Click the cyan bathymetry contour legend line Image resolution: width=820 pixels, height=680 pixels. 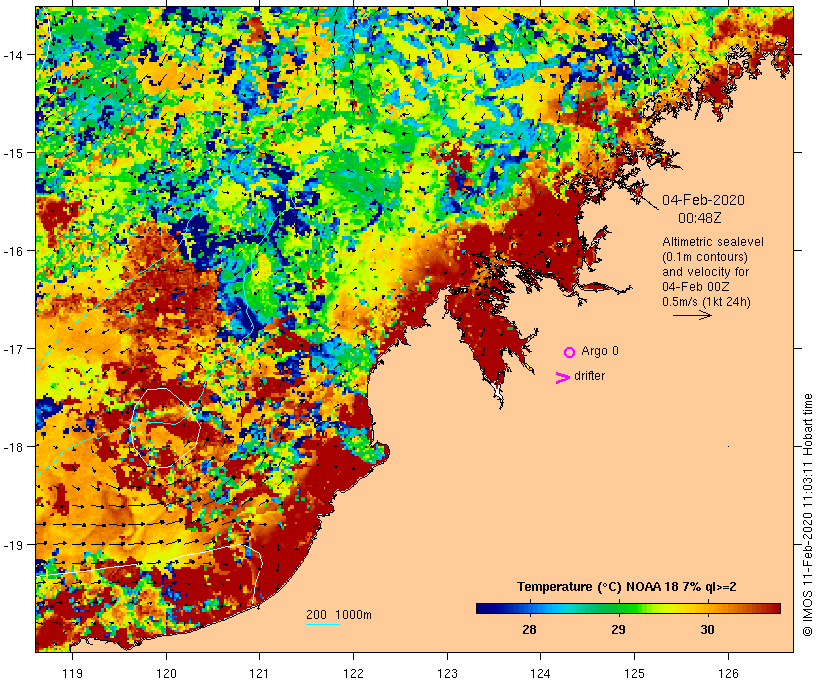tap(323, 624)
